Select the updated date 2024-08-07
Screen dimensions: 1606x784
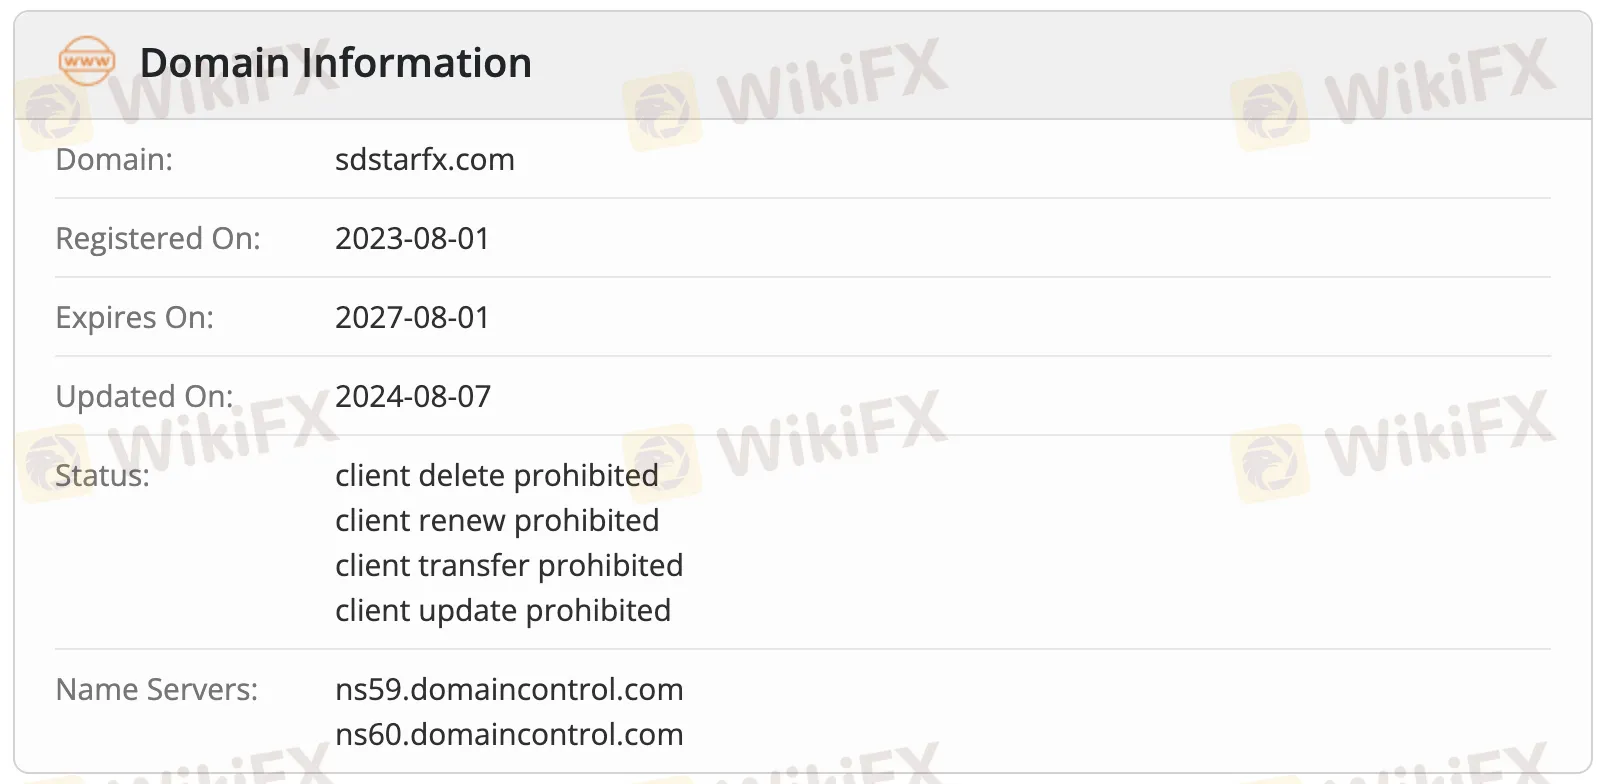(x=413, y=397)
